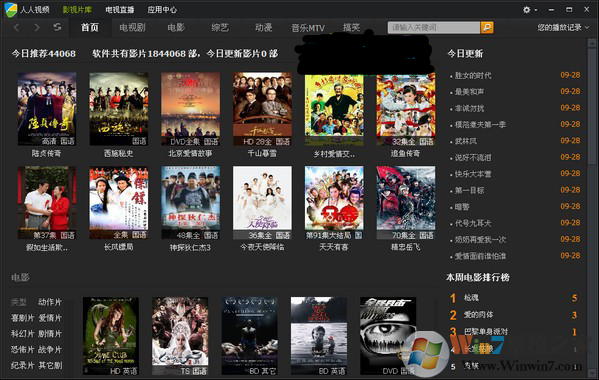Open the 今夜天使降临 poster thumbnail
Viewport: 599px width, 380px height.
click(262, 203)
